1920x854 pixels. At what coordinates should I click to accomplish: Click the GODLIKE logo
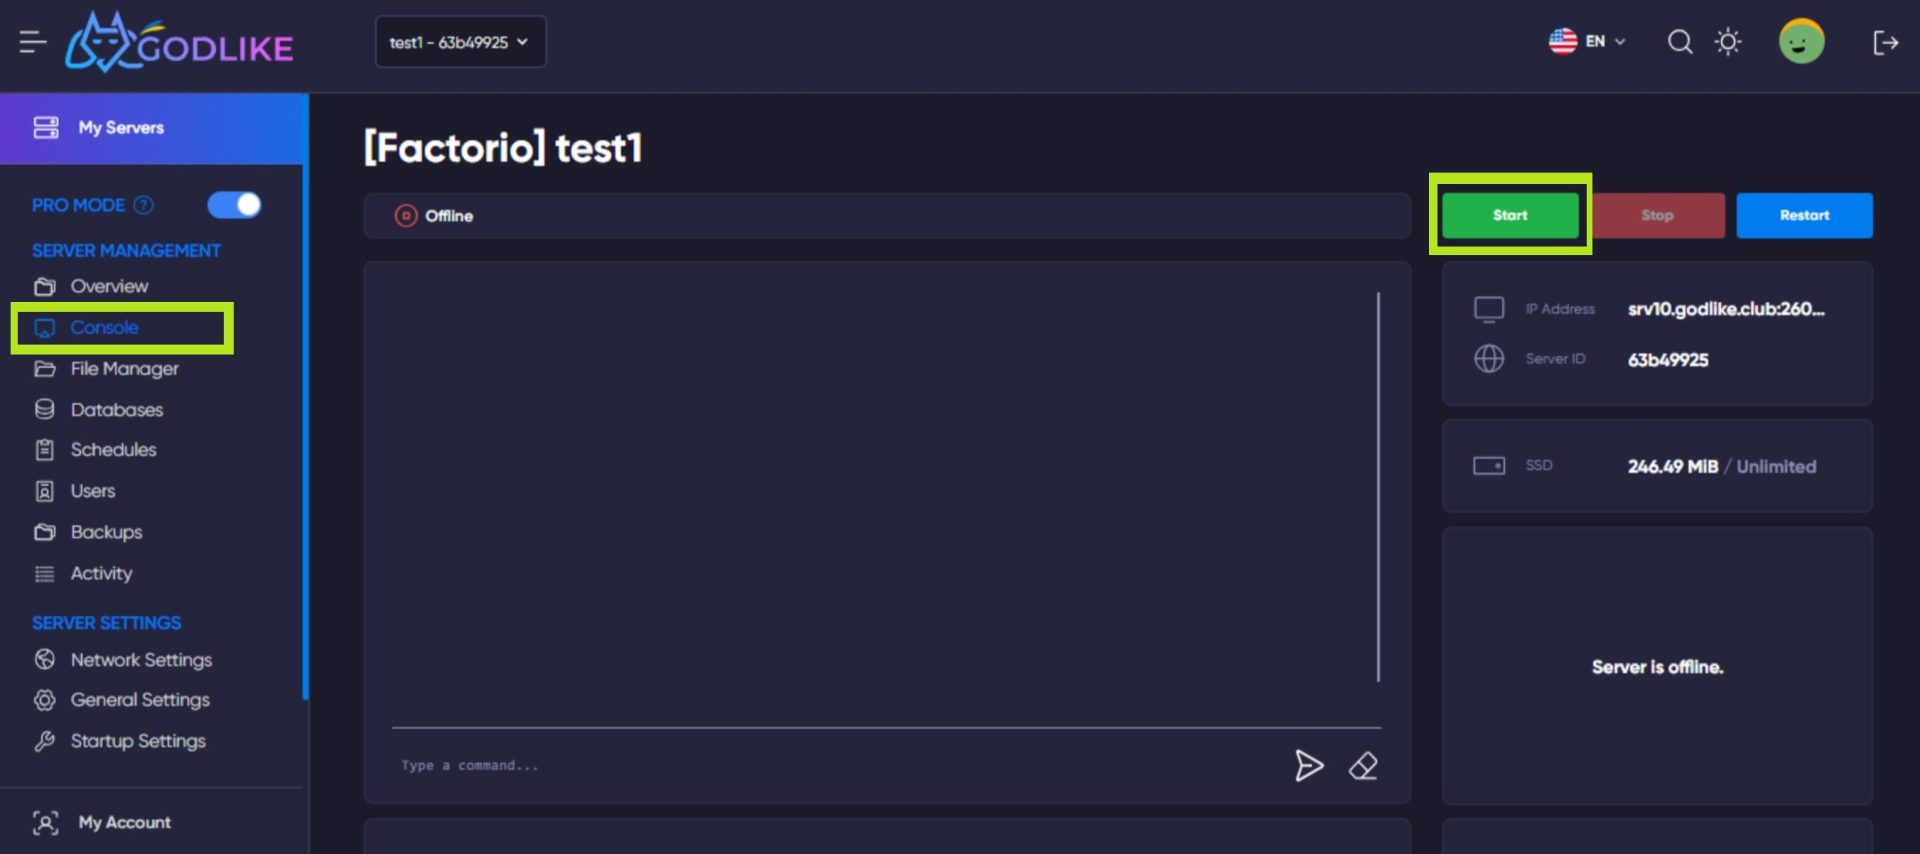click(x=179, y=42)
